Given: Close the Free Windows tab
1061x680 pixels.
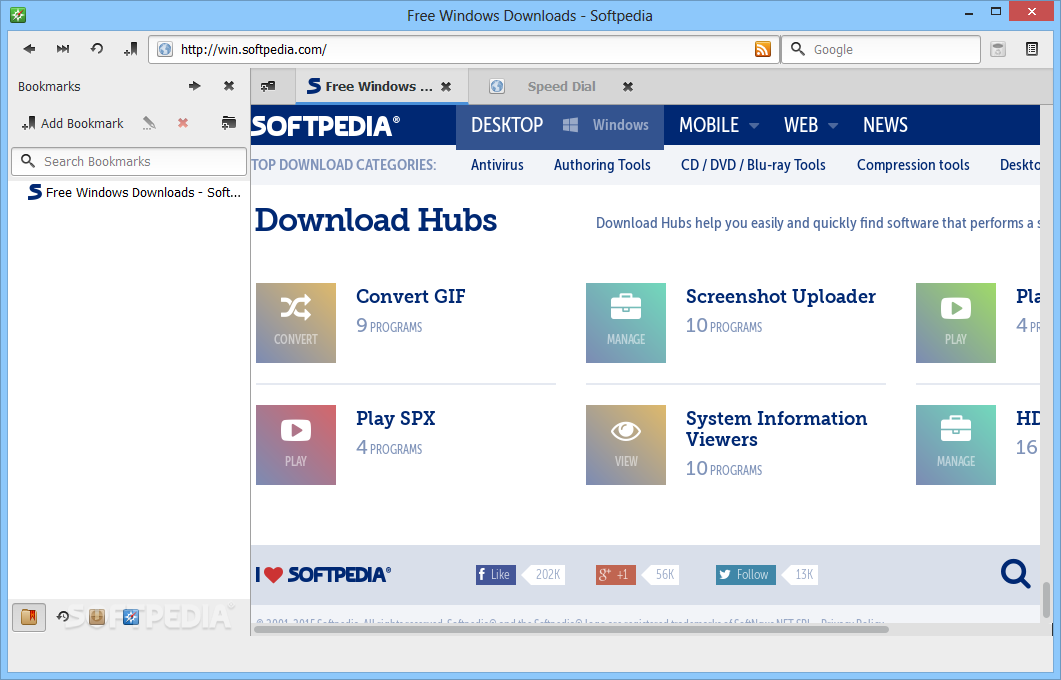Looking at the screenshot, I should click(x=446, y=87).
